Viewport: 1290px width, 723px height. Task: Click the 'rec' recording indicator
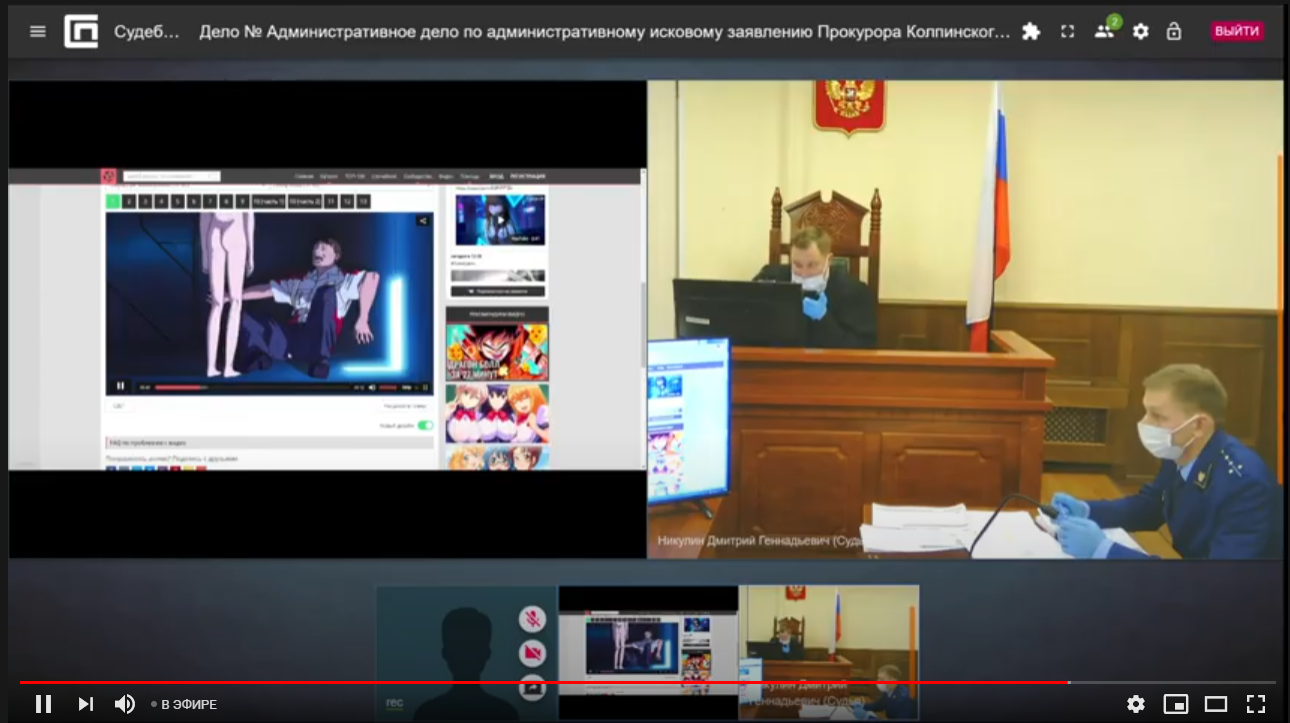click(394, 702)
